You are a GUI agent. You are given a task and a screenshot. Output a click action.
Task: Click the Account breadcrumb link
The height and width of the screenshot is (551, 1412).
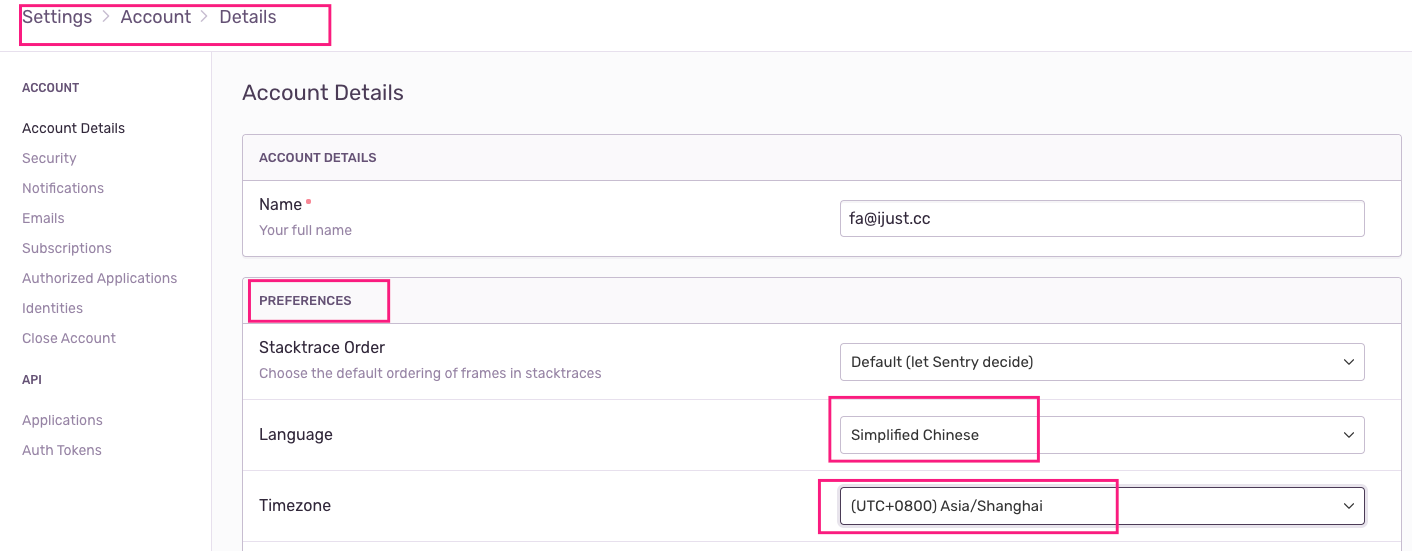[155, 17]
